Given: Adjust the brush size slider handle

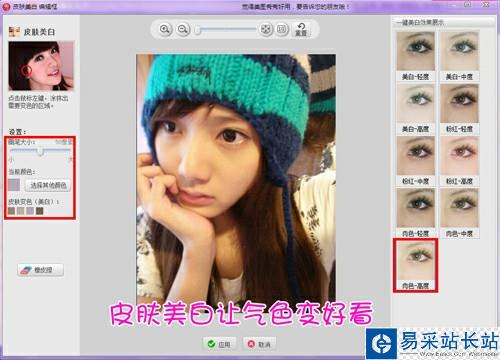Looking at the screenshot, I should click(40, 151).
